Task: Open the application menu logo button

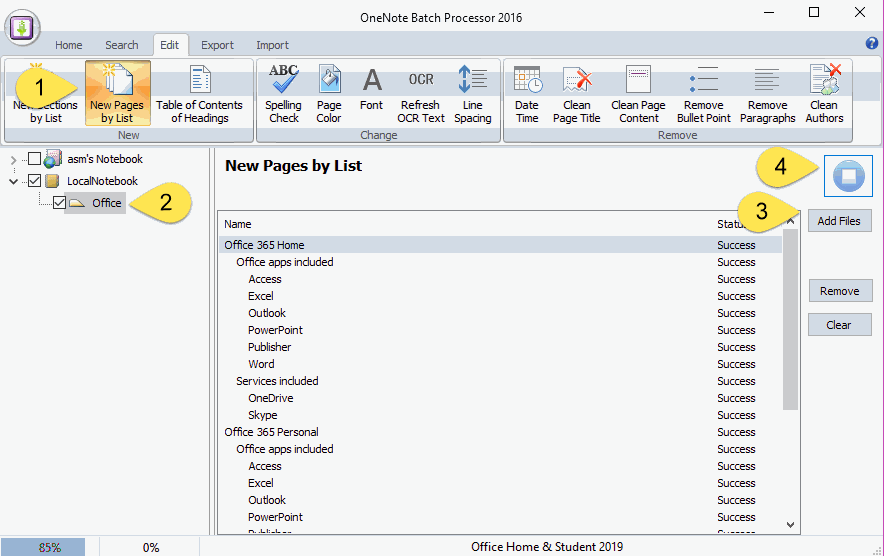Action: point(23,27)
